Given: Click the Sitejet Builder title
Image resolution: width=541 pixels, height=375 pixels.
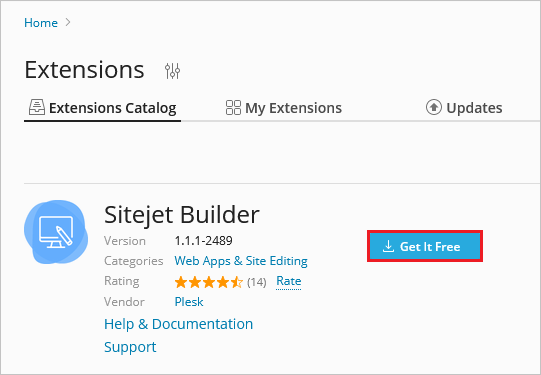Looking at the screenshot, I should pyautogui.click(x=182, y=215).
